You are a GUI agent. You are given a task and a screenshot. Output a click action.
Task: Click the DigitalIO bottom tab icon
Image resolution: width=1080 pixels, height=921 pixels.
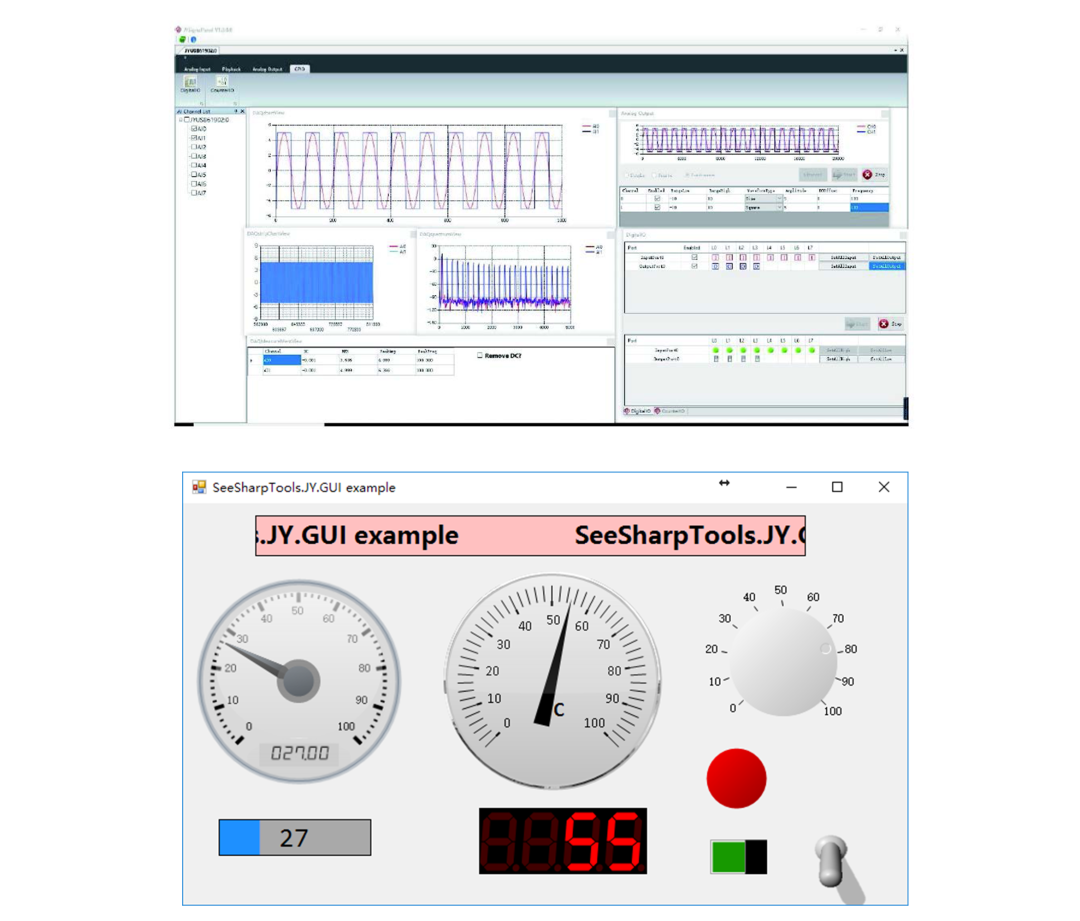(x=627, y=411)
